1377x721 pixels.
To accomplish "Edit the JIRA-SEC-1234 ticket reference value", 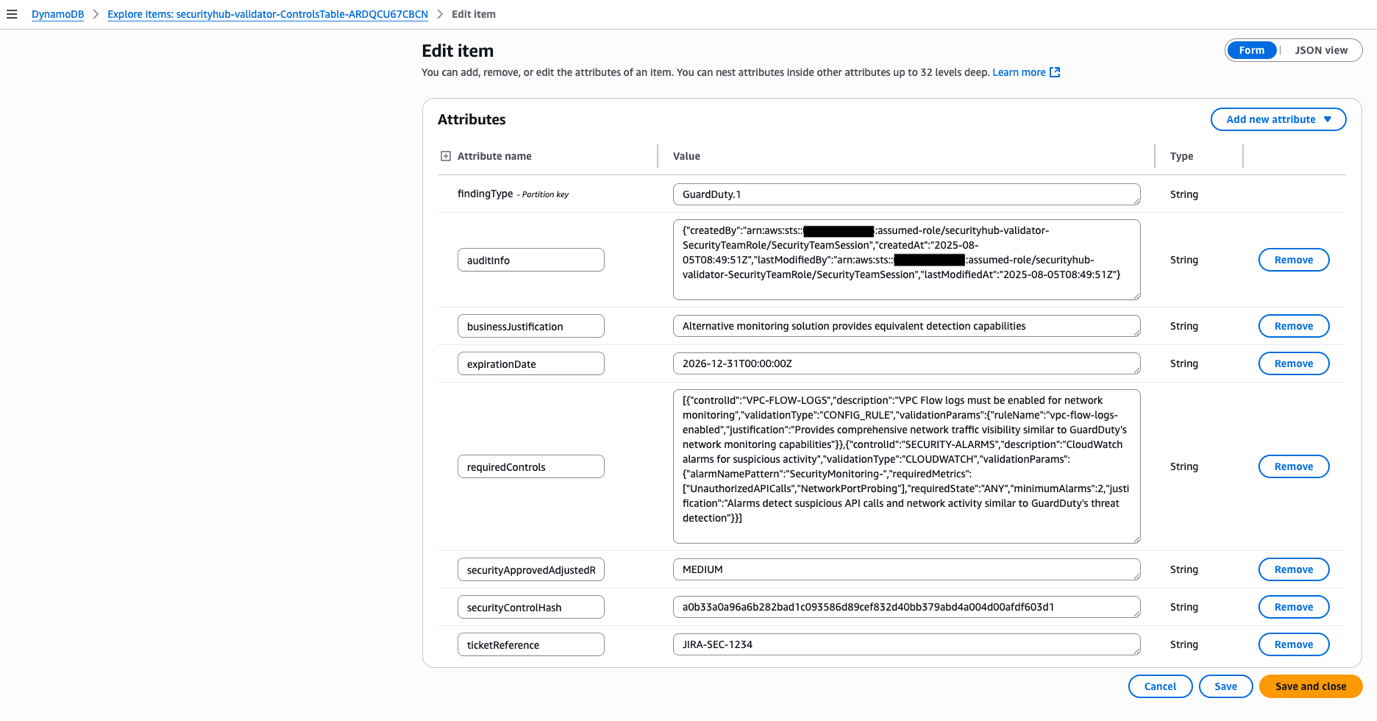I will [x=906, y=645].
